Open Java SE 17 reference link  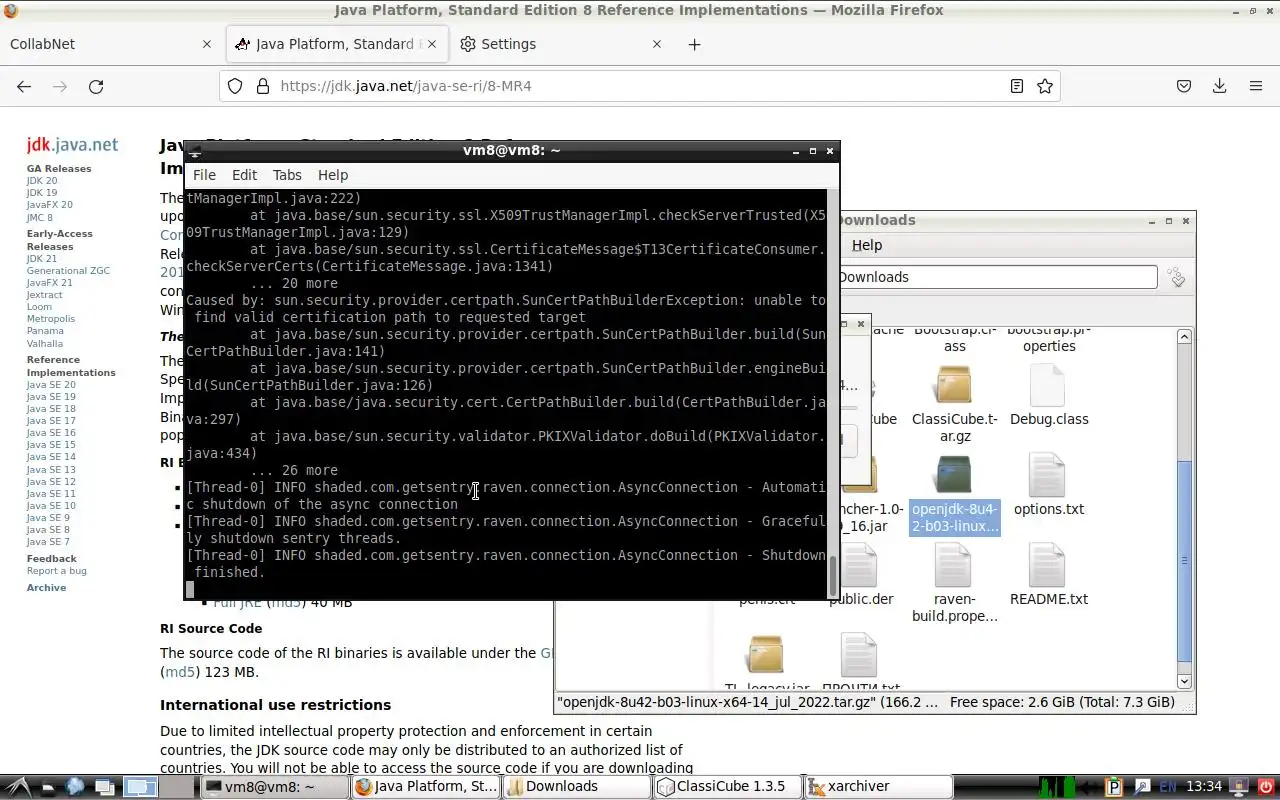click(51, 421)
